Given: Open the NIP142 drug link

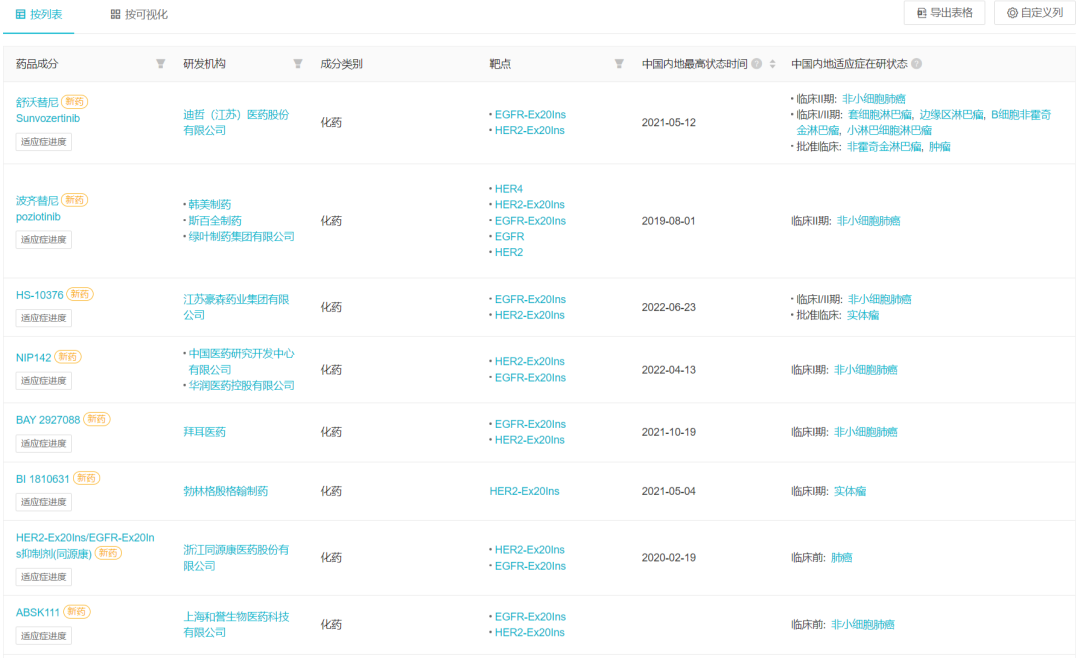Looking at the screenshot, I should click(33, 358).
